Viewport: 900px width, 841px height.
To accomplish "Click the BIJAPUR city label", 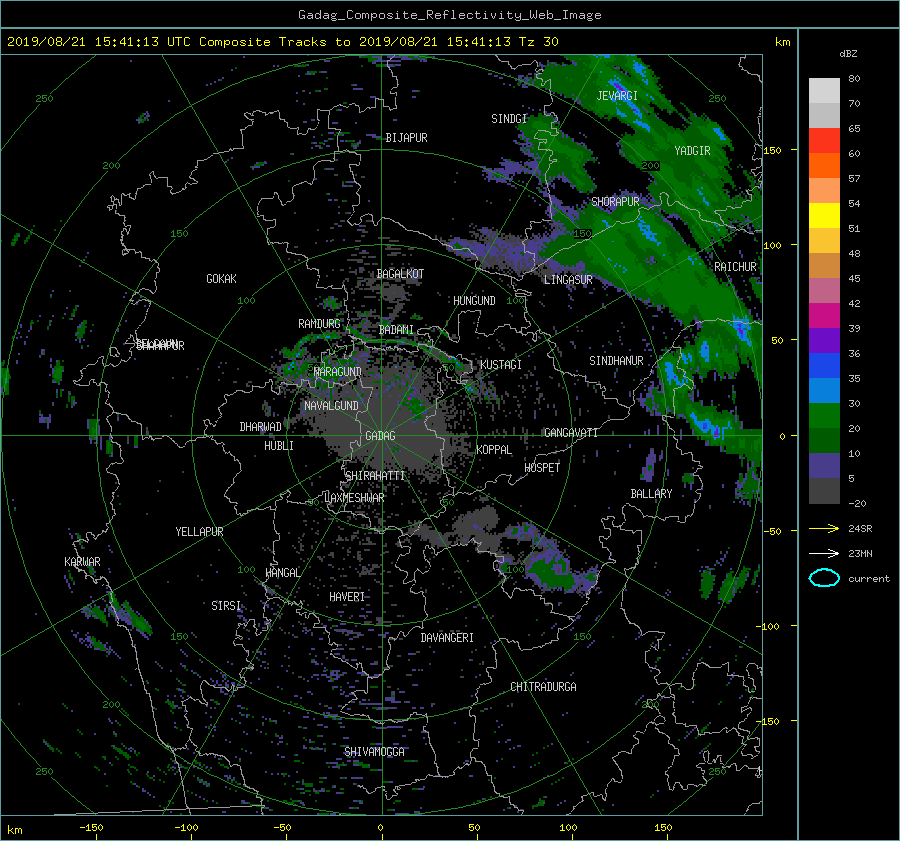I will tap(406, 138).
